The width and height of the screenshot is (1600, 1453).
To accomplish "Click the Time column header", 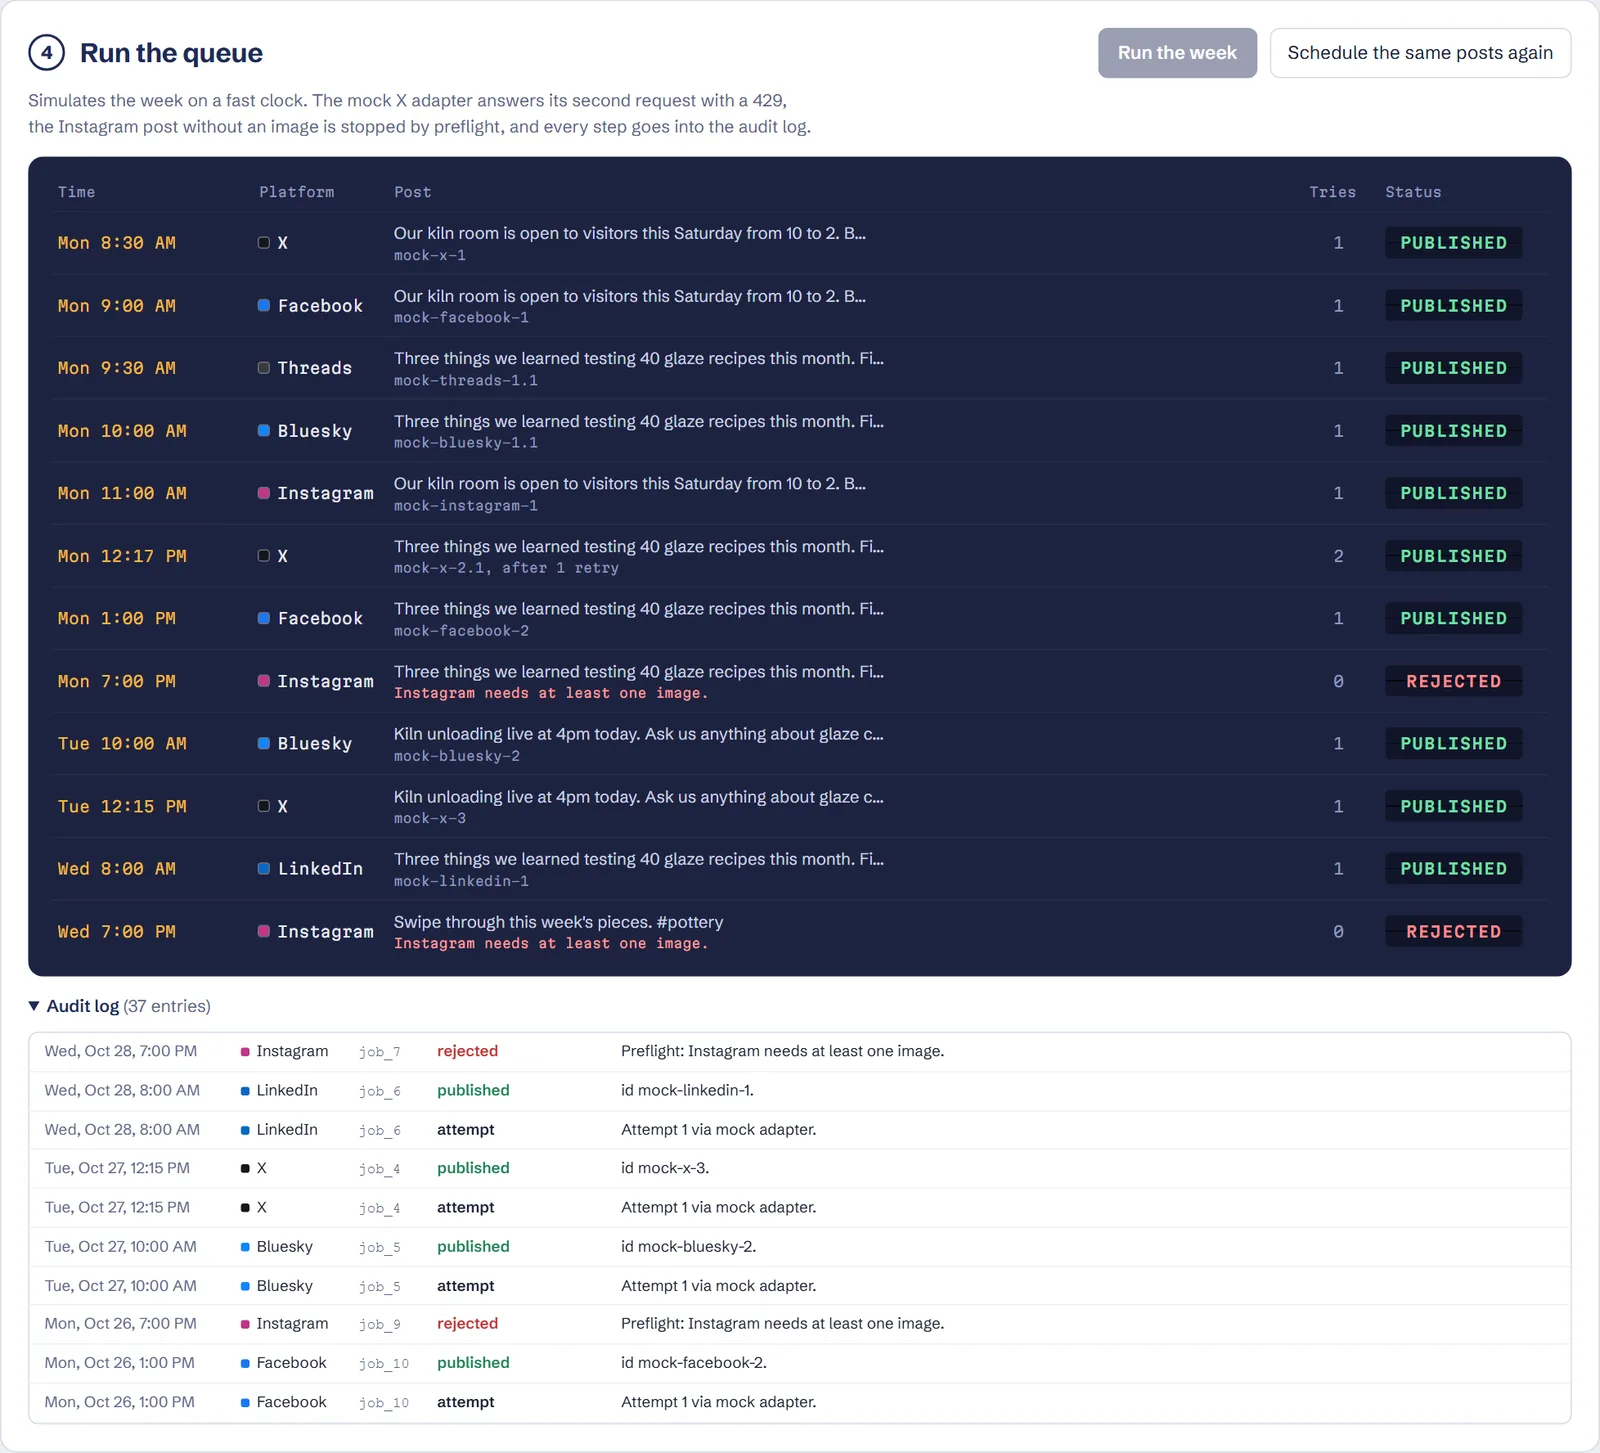I will 77,192.
